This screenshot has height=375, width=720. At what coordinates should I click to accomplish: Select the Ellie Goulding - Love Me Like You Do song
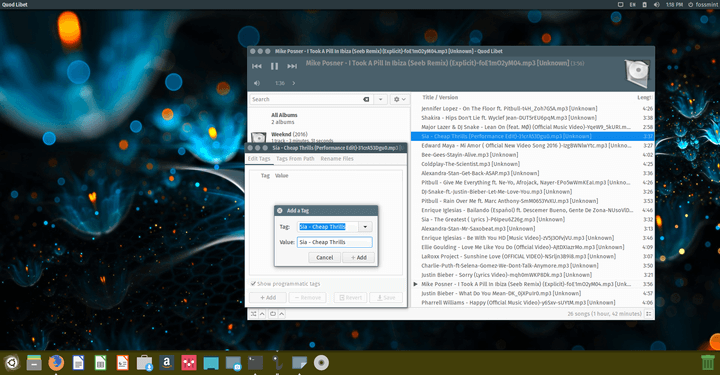point(532,247)
